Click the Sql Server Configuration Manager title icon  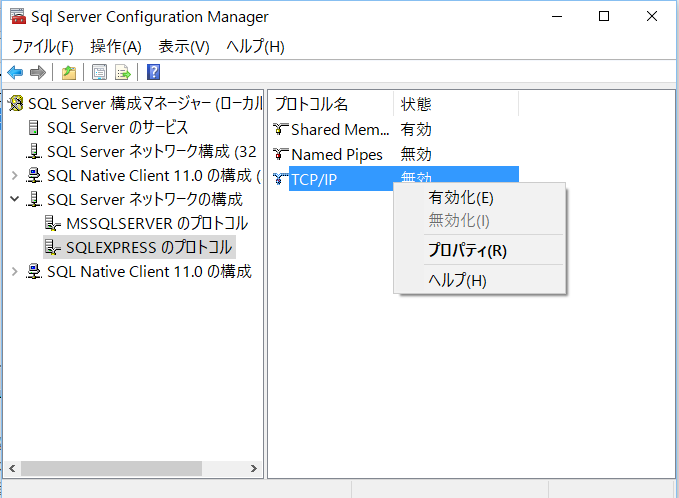[18, 16]
